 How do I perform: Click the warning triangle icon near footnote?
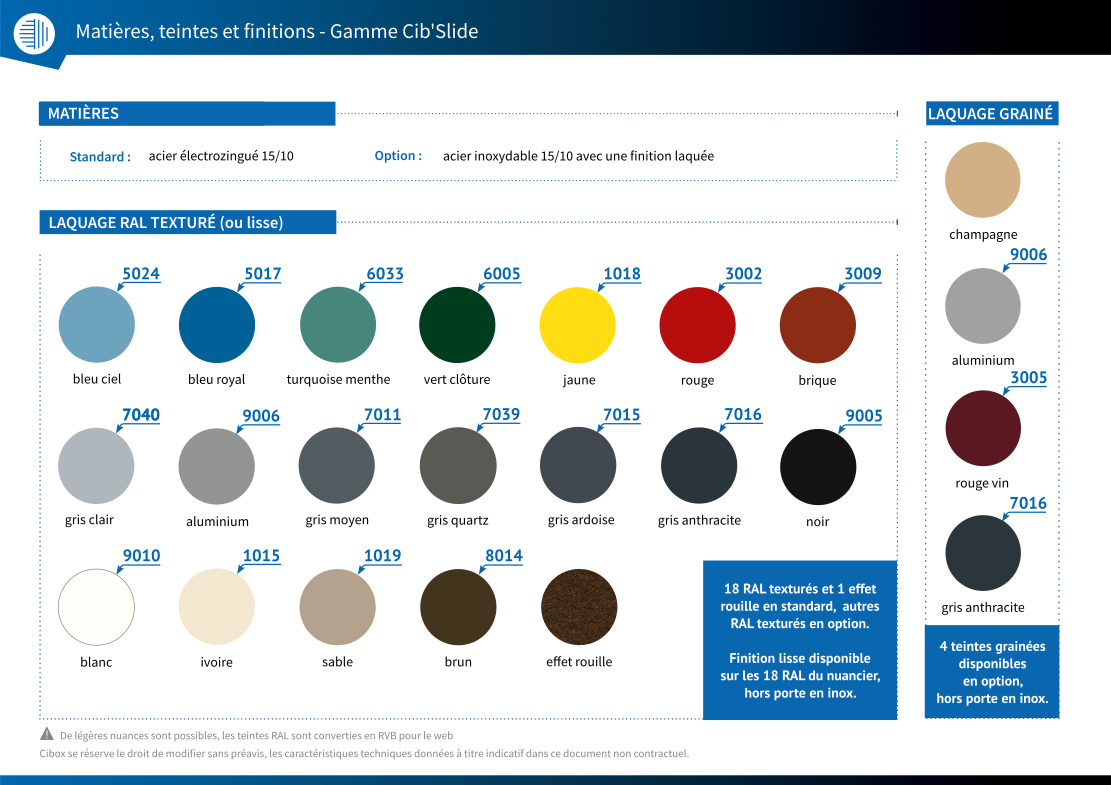[47, 733]
